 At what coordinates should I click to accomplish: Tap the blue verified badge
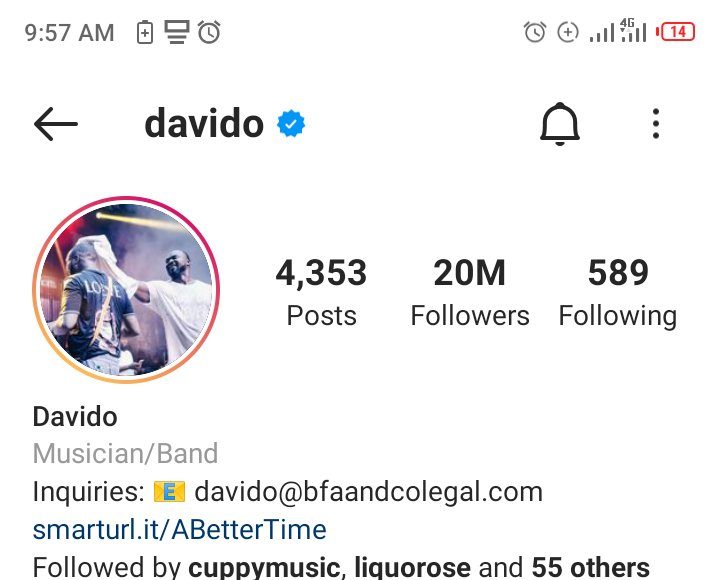291,124
